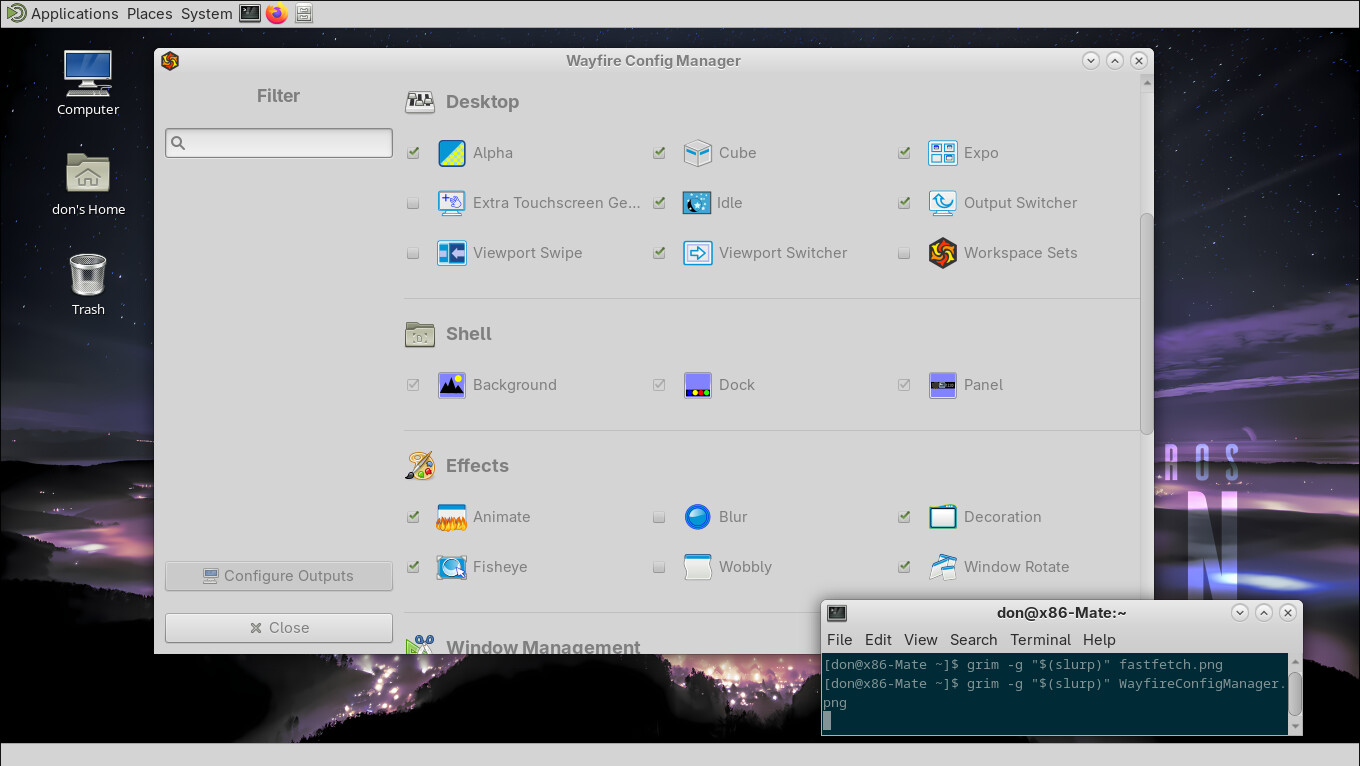Screen dimensions: 1360x766
Task: Open the Dock plugin icon
Action: 698,385
